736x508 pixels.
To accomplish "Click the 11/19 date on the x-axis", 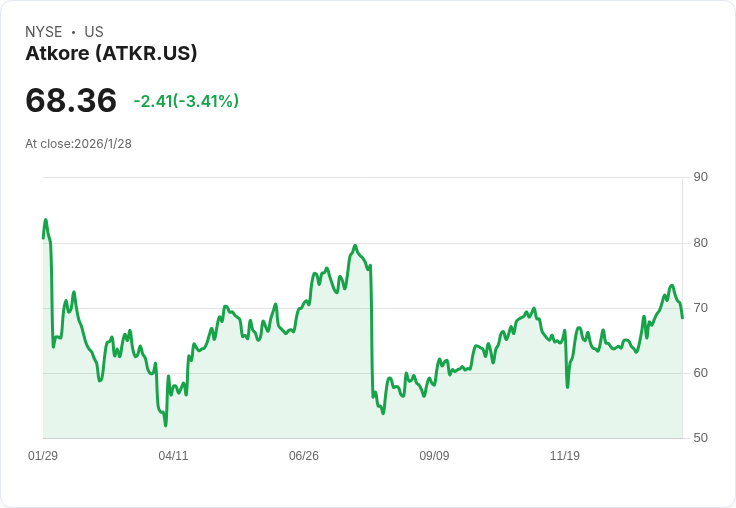I will [x=565, y=455].
